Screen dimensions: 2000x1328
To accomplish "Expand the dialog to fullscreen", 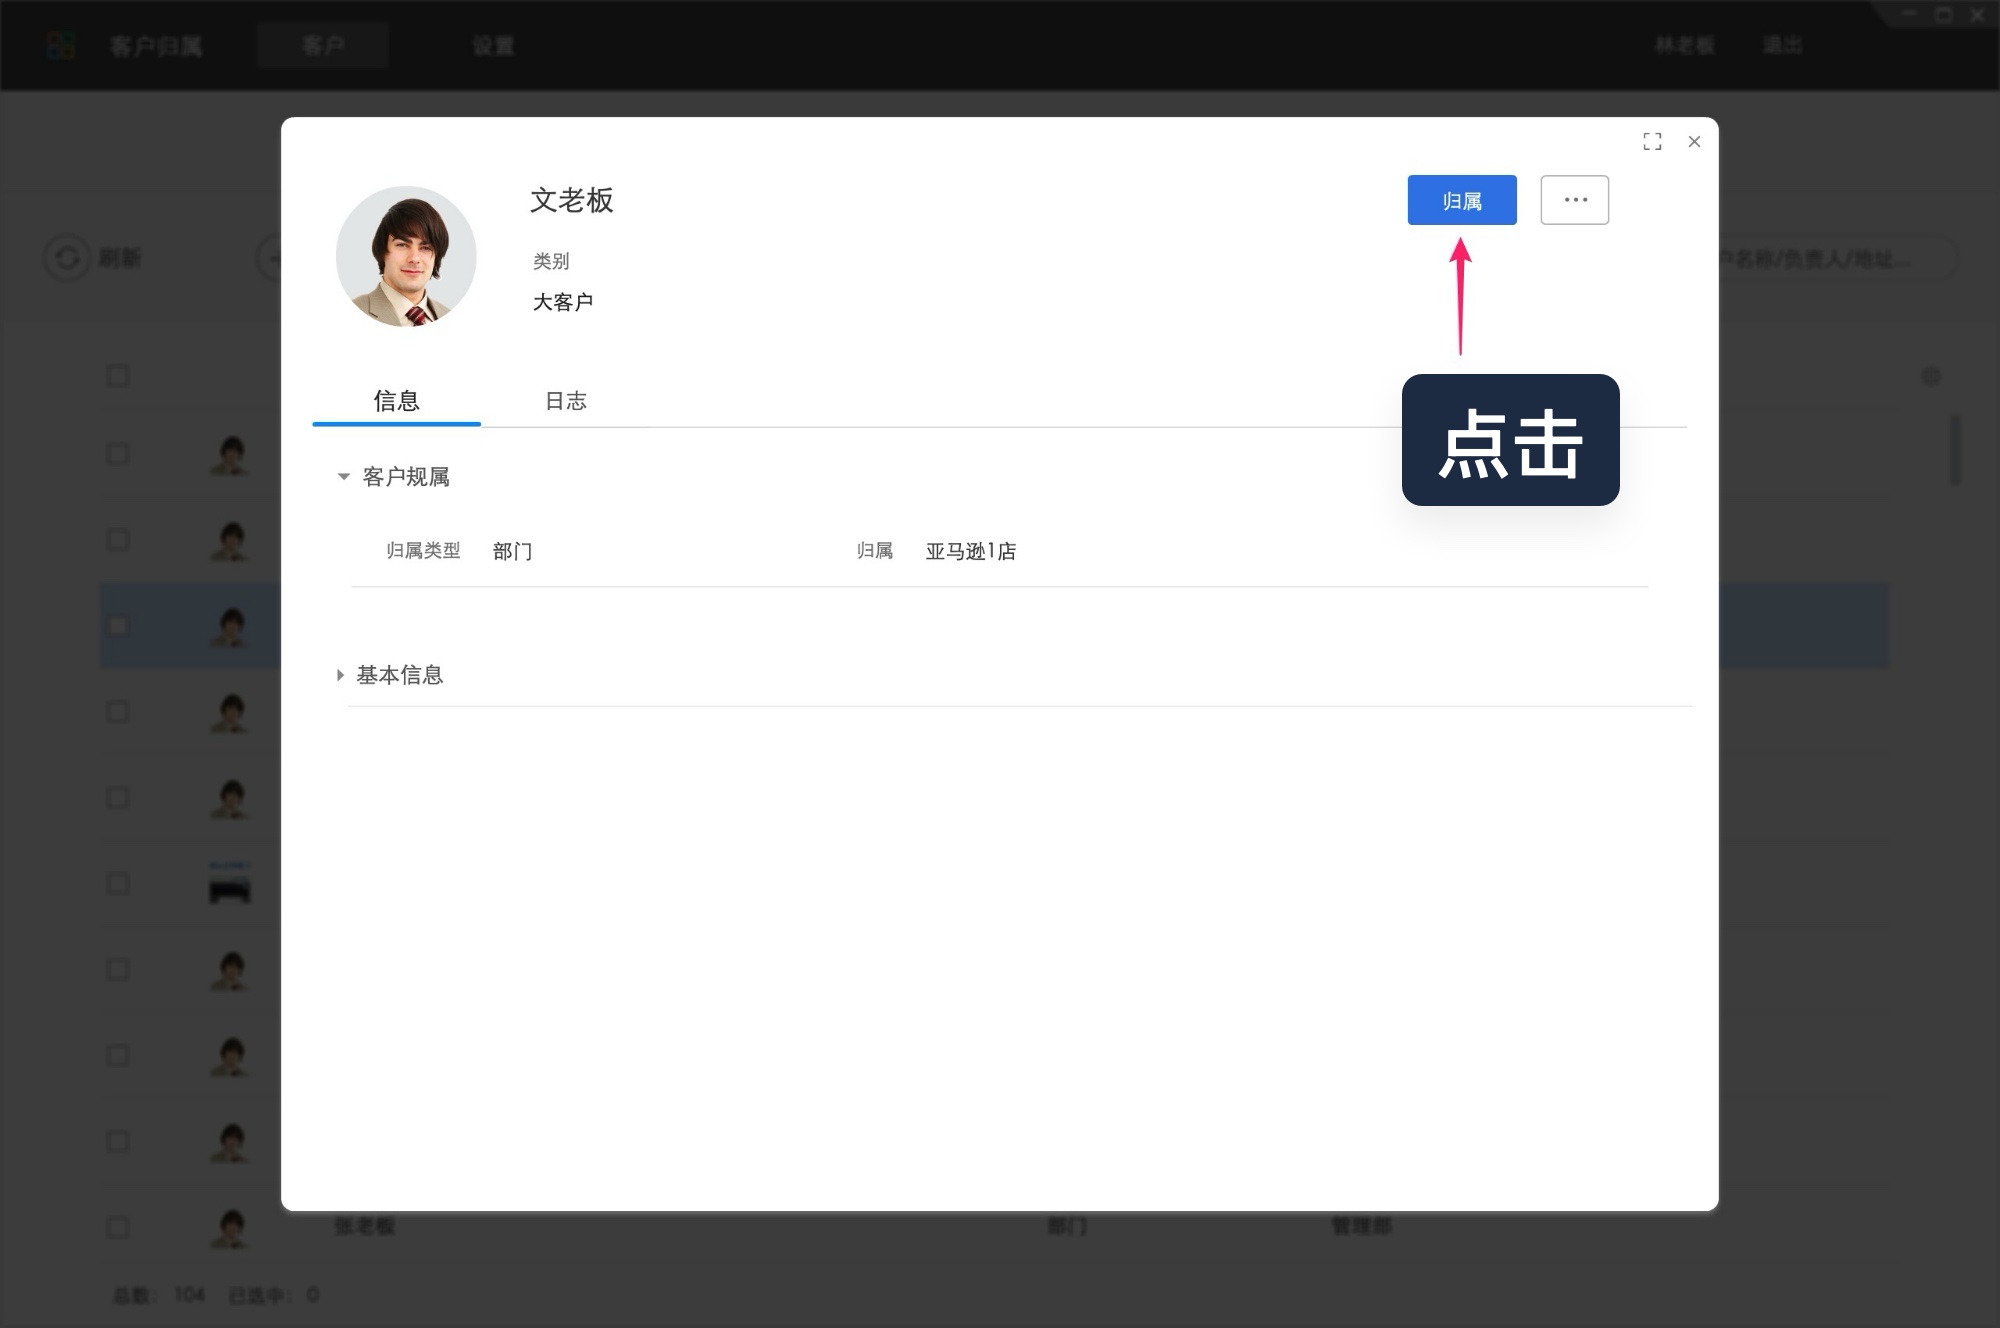I will pyautogui.click(x=1652, y=141).
